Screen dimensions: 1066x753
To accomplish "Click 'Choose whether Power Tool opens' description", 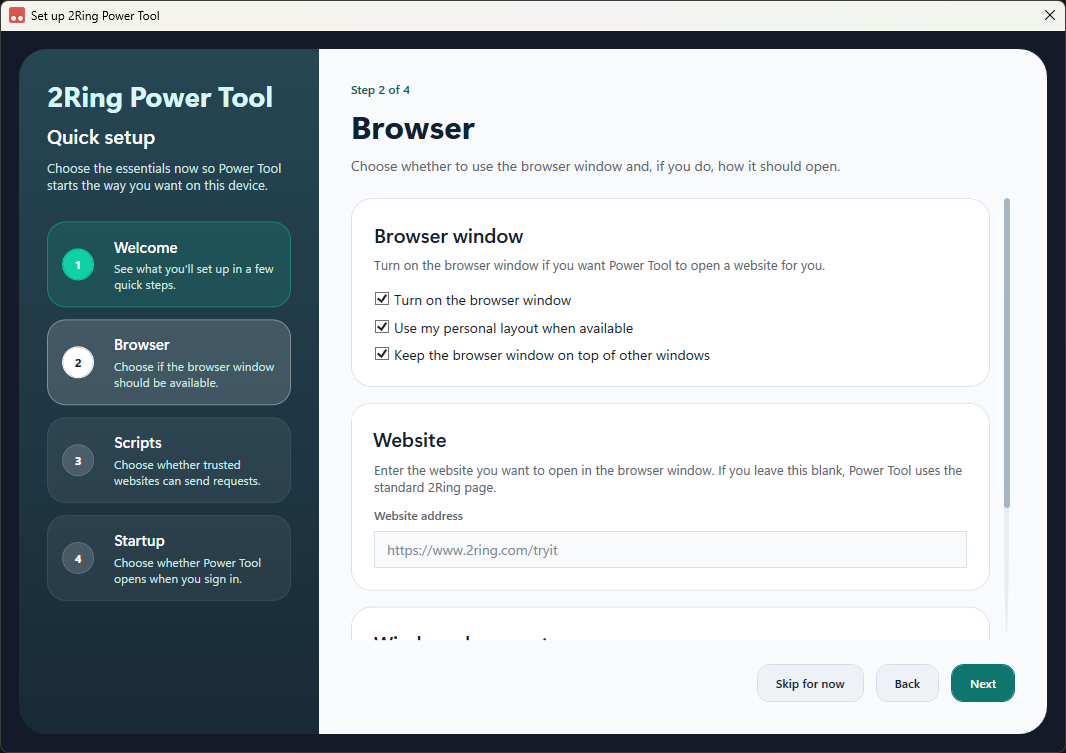I will [x=188, y=571].
